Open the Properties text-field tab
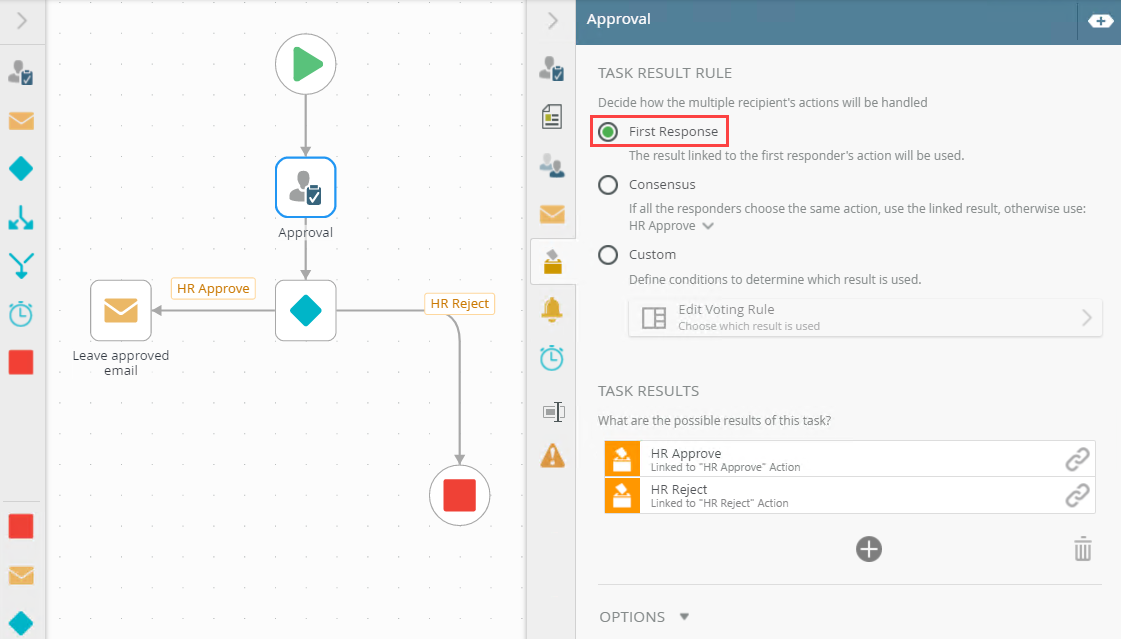Viewport: 1121px width, 639px height. pos(553,412)
